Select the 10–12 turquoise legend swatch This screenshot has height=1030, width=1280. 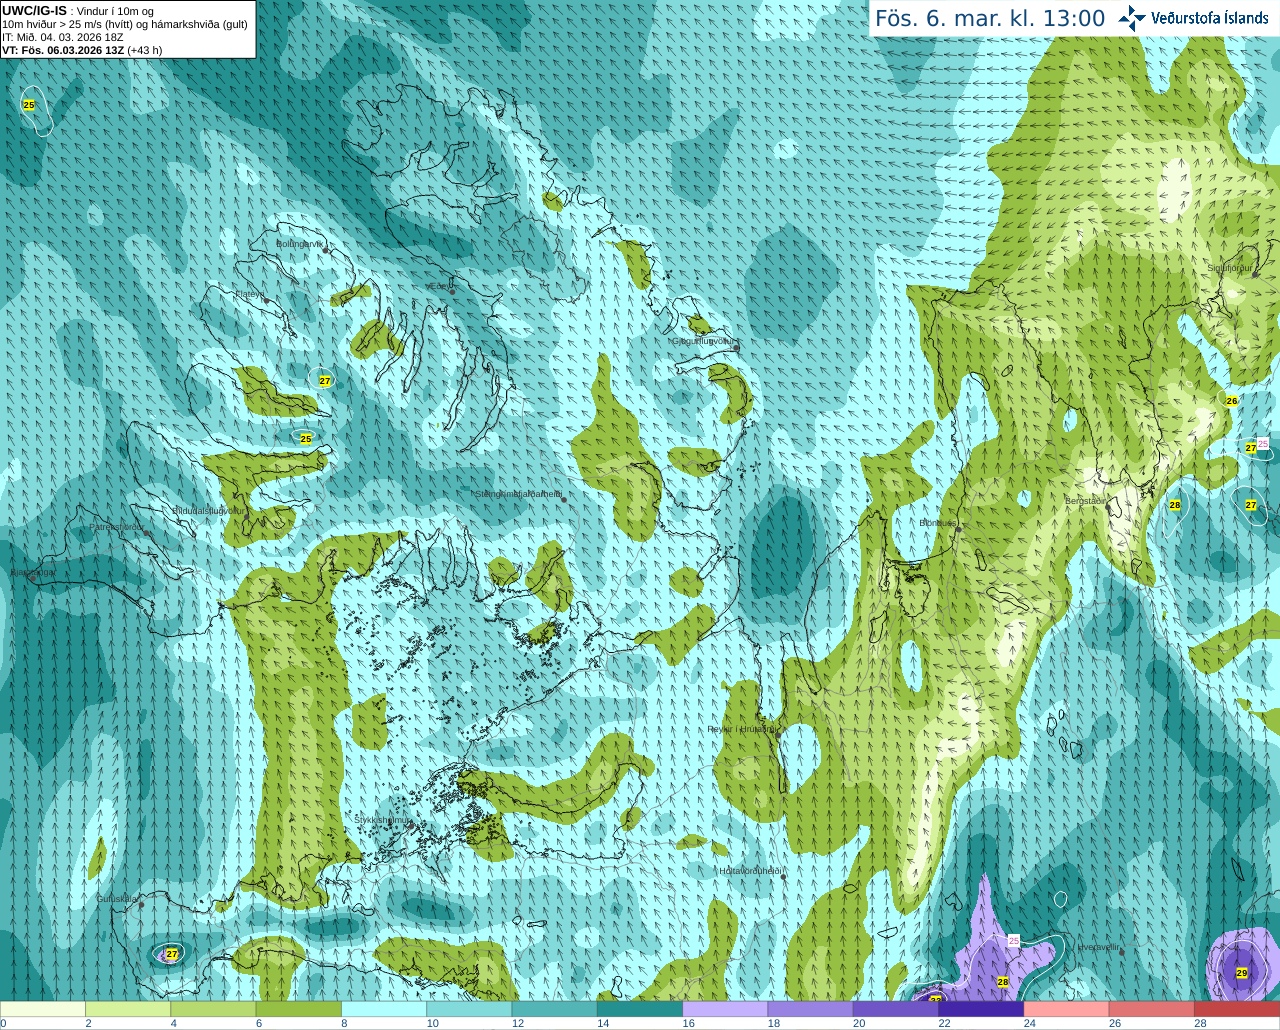click(469, 1009)
